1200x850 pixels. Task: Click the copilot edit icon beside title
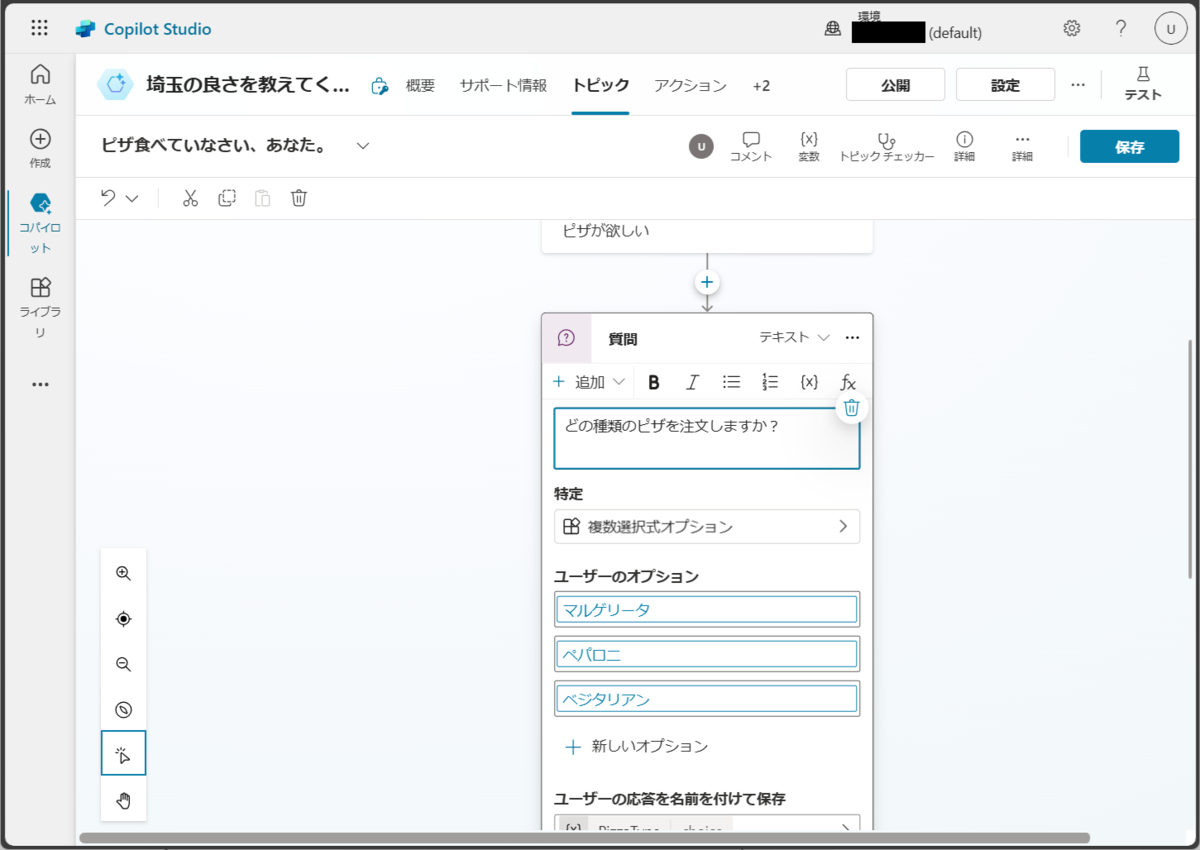tap(379, 86)
